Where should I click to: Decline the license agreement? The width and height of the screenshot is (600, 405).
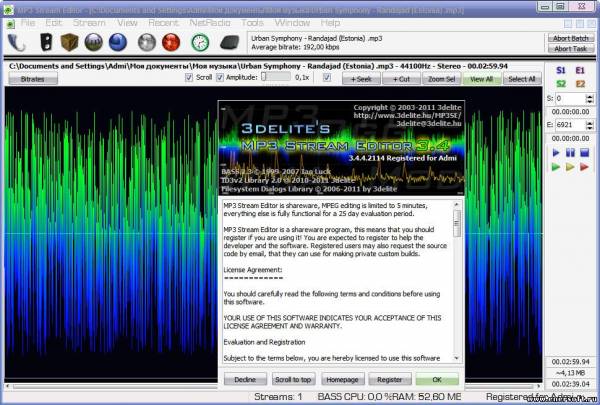[245, 379]
